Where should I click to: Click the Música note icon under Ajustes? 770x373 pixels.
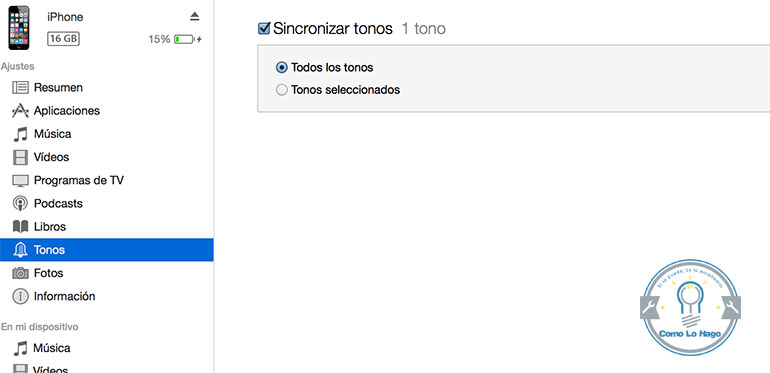click(x=20, y=134)
